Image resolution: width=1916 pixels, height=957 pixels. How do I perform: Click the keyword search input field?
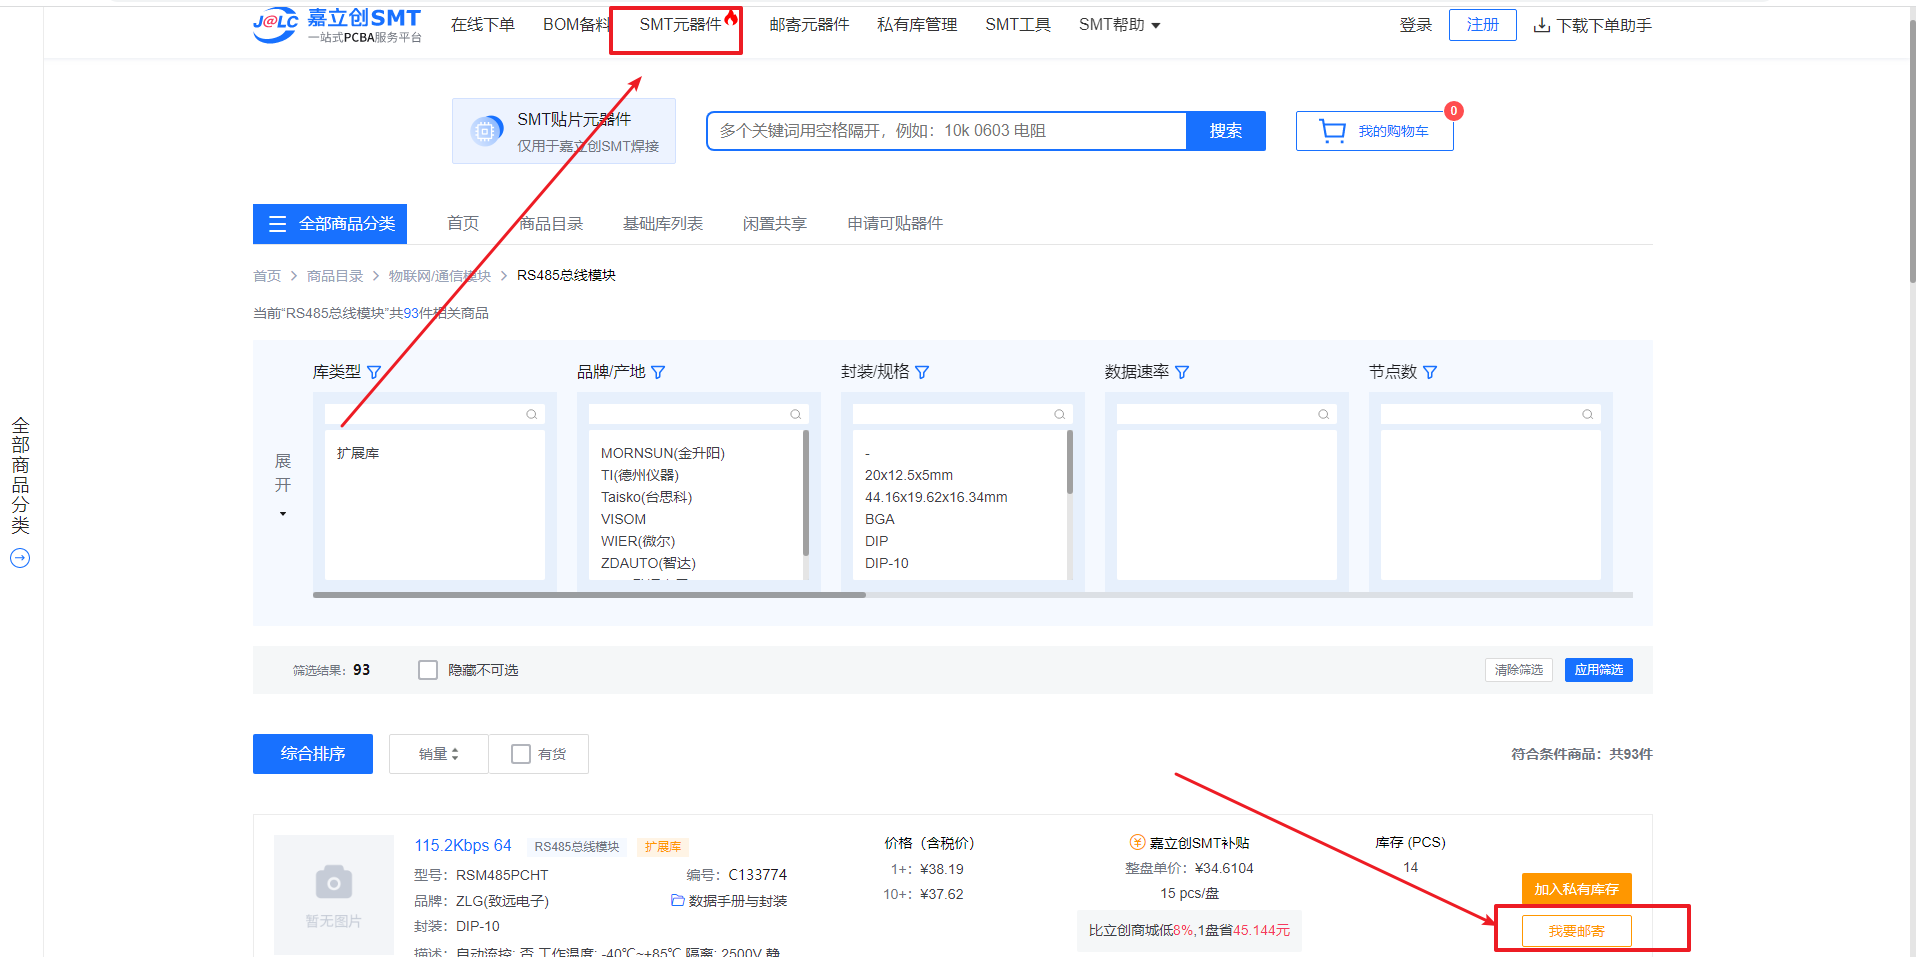point(946,131)
